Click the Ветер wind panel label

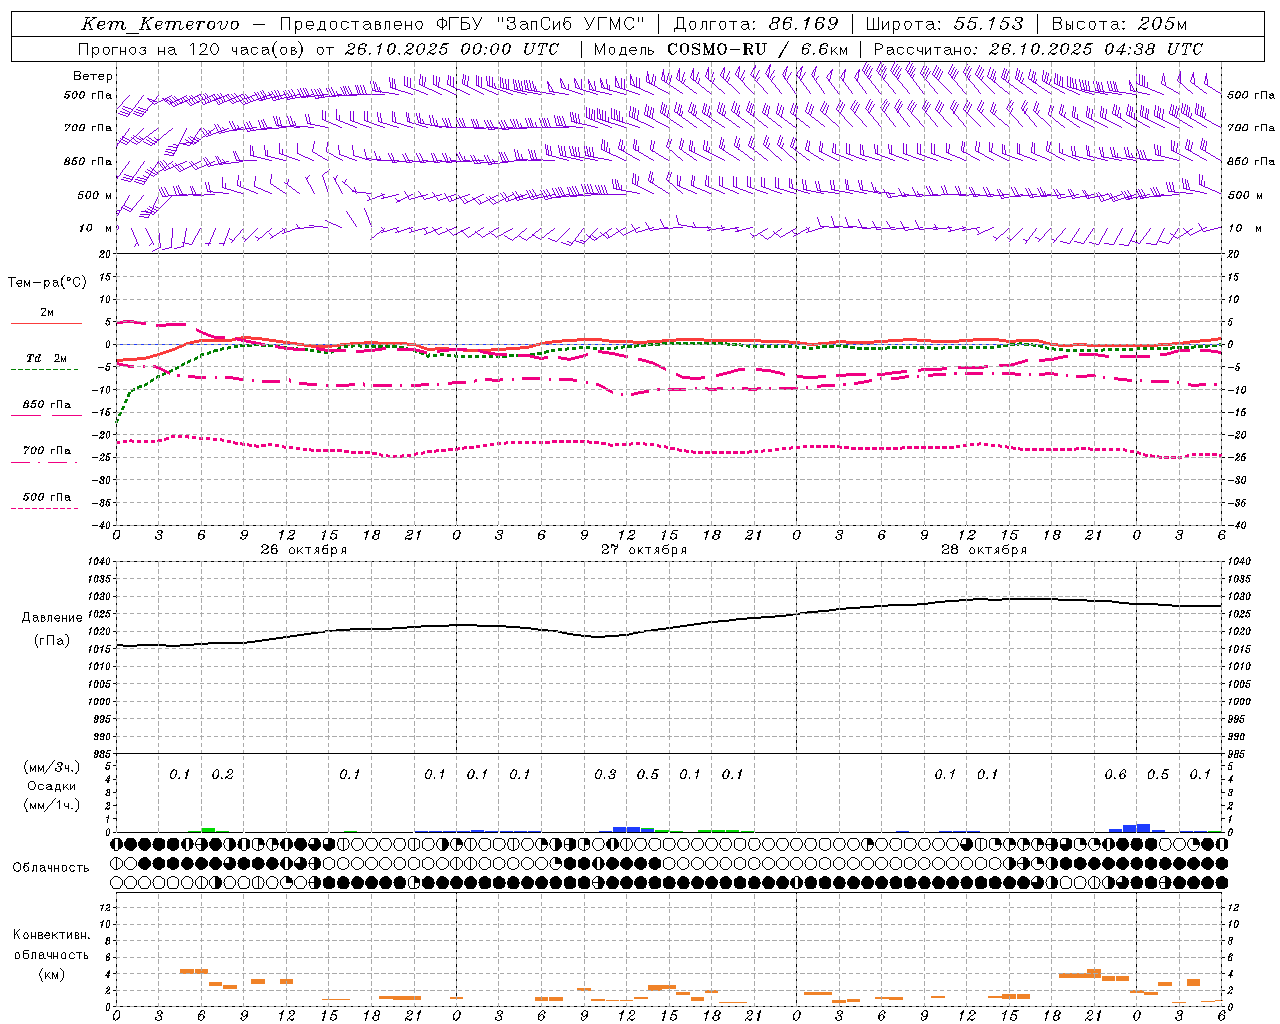pos(93,76)
